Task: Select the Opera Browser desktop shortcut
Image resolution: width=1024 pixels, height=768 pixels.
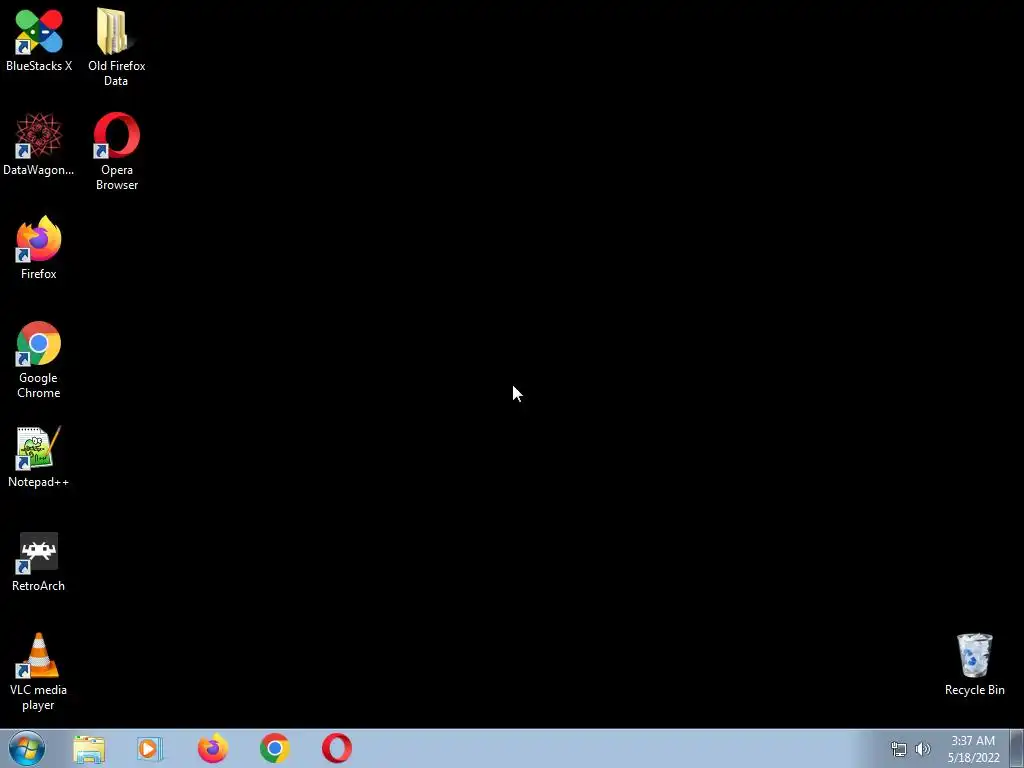Action: click(x=116, y=152)
